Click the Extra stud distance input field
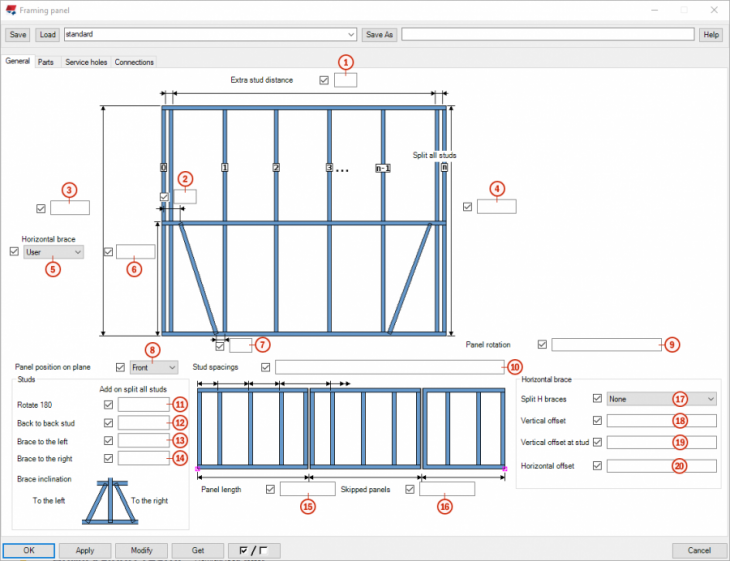This screenshot has height=561, width=730. (345, 80)
